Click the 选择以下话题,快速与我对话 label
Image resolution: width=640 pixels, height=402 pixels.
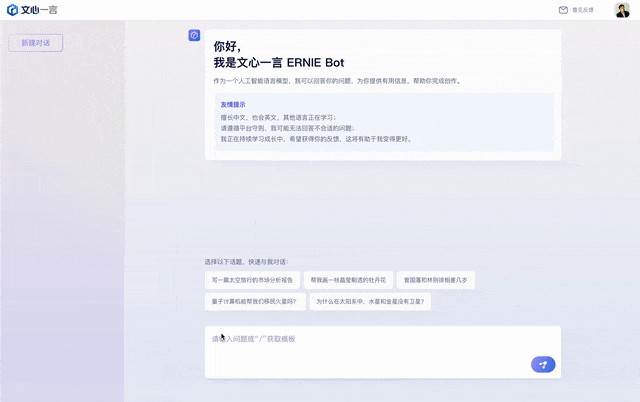point(247,262)
